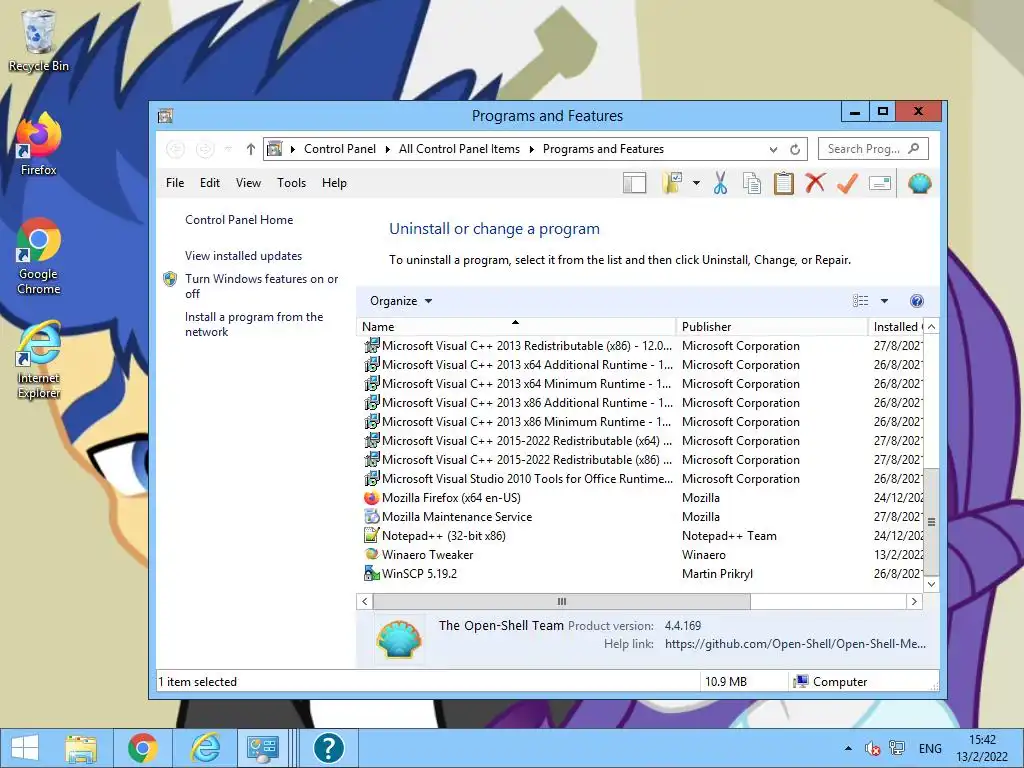
Task: Click the Email/Rename card toolbar icon
Action: pos(880,184)
